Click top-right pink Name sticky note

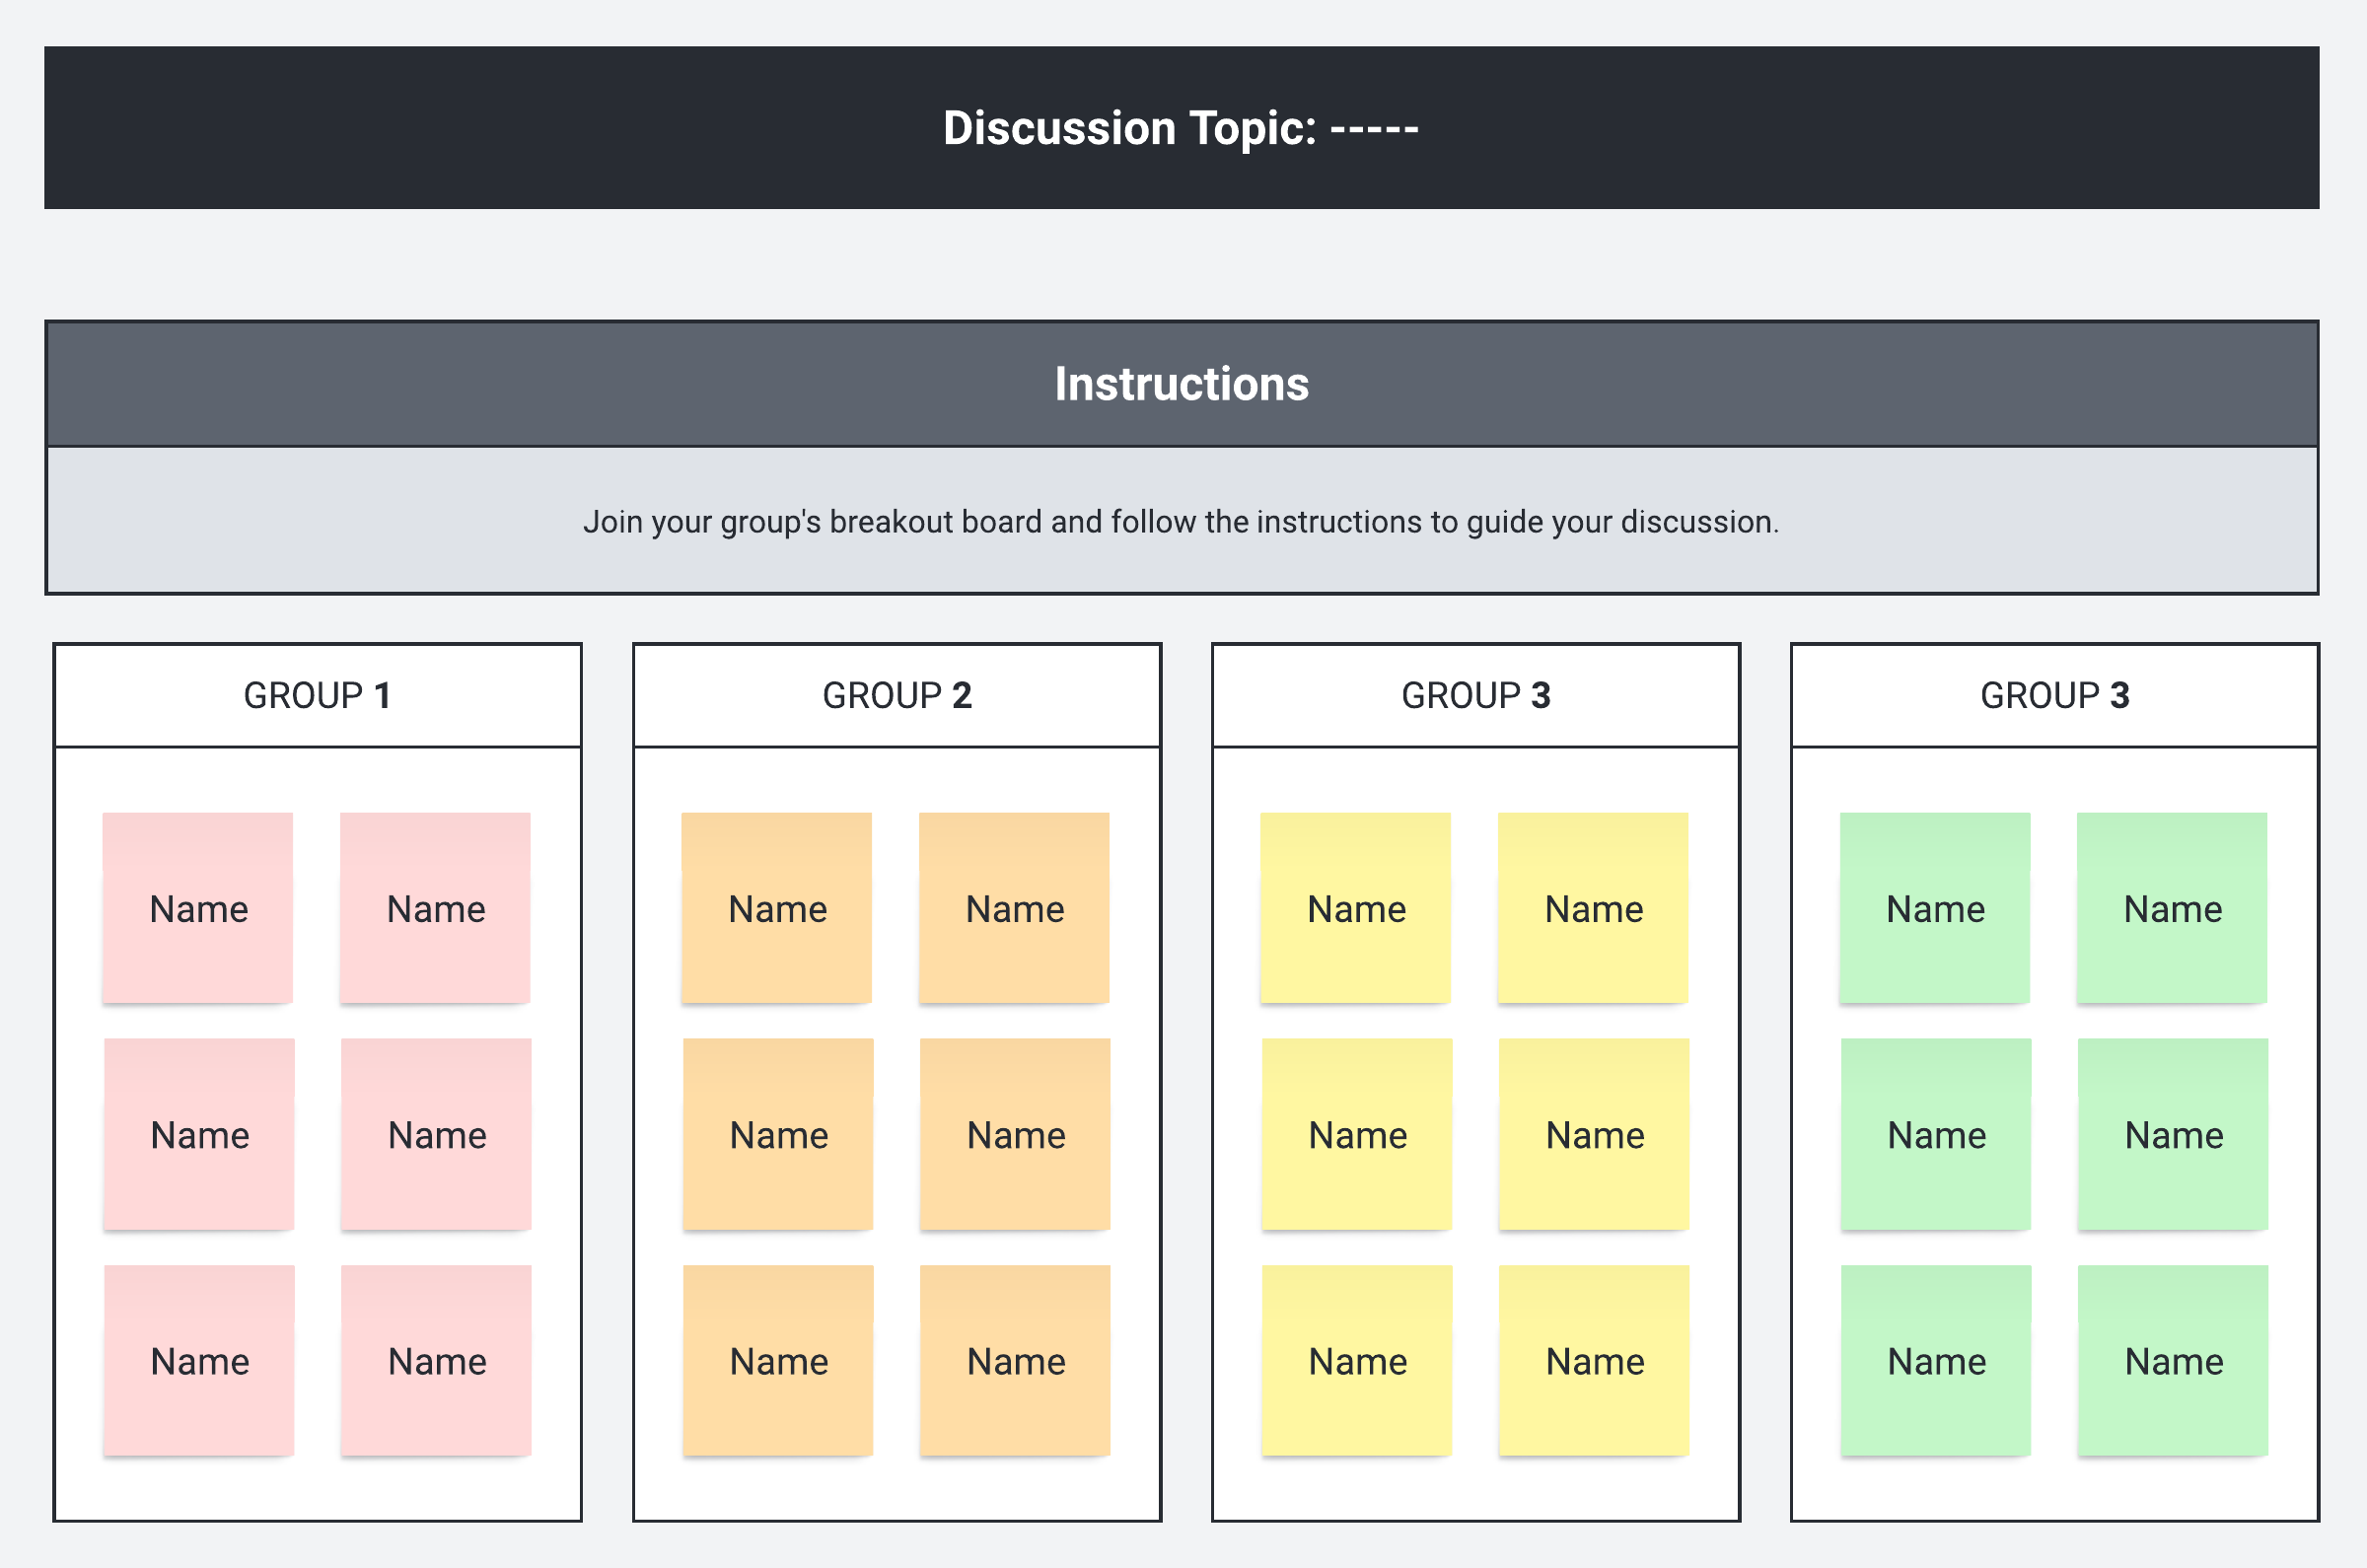435,908
